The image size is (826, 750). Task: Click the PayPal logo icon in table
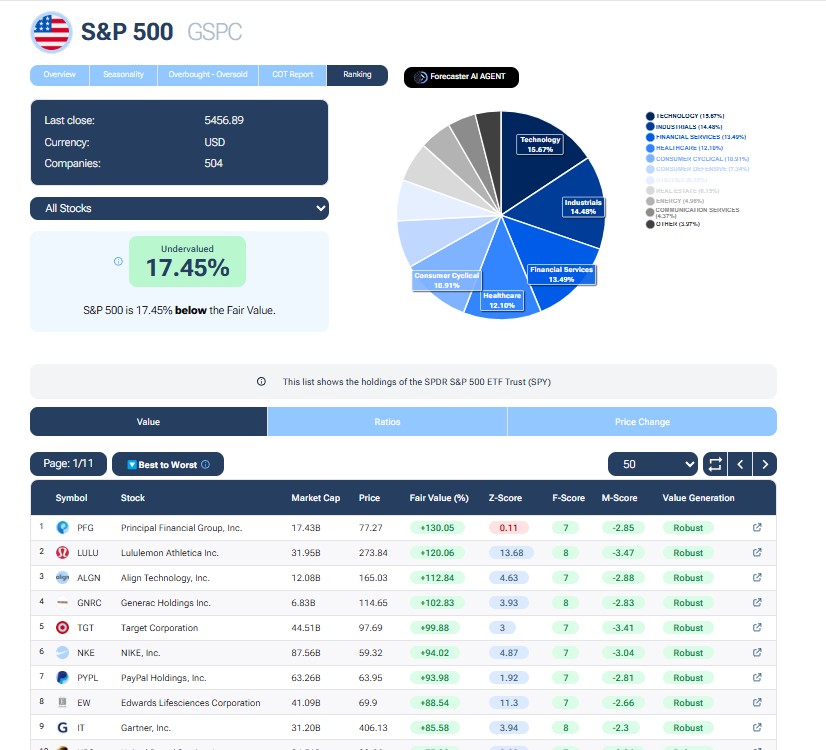(62, 678)
